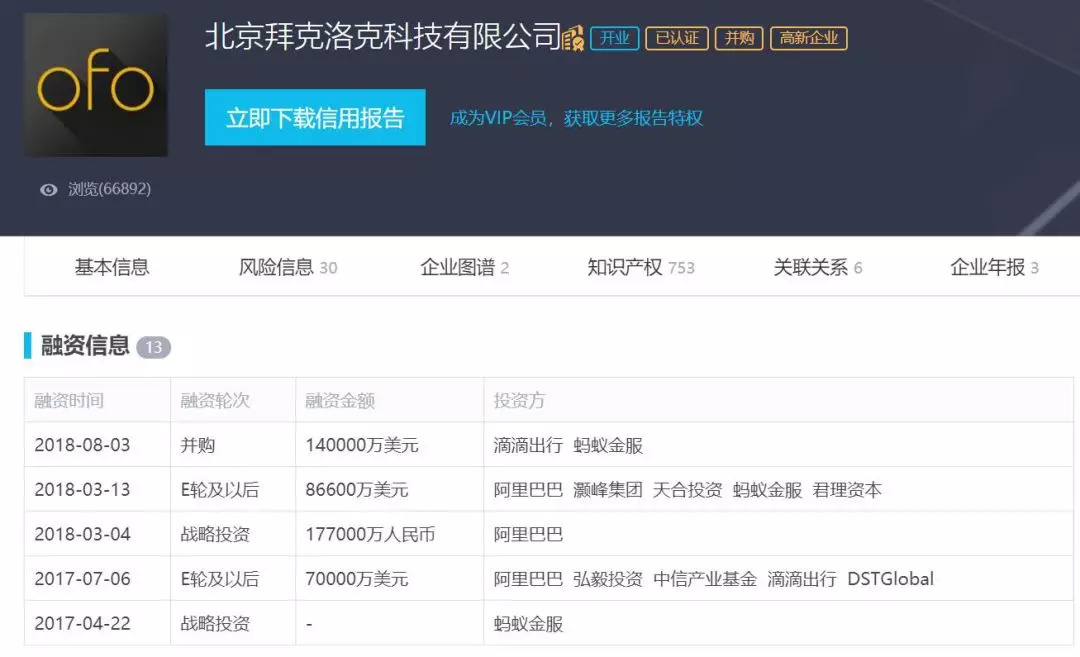This screenshot has width=1080, height=657.
Task: Open investor 蚂蚁金服 in the 2018-03-13 row
Action: (767, 490)
